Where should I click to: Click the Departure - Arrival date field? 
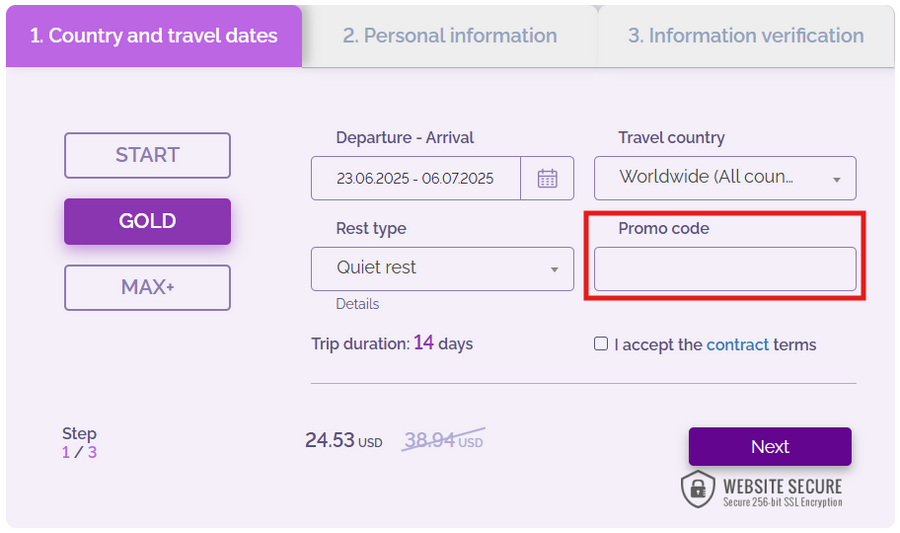415,179
